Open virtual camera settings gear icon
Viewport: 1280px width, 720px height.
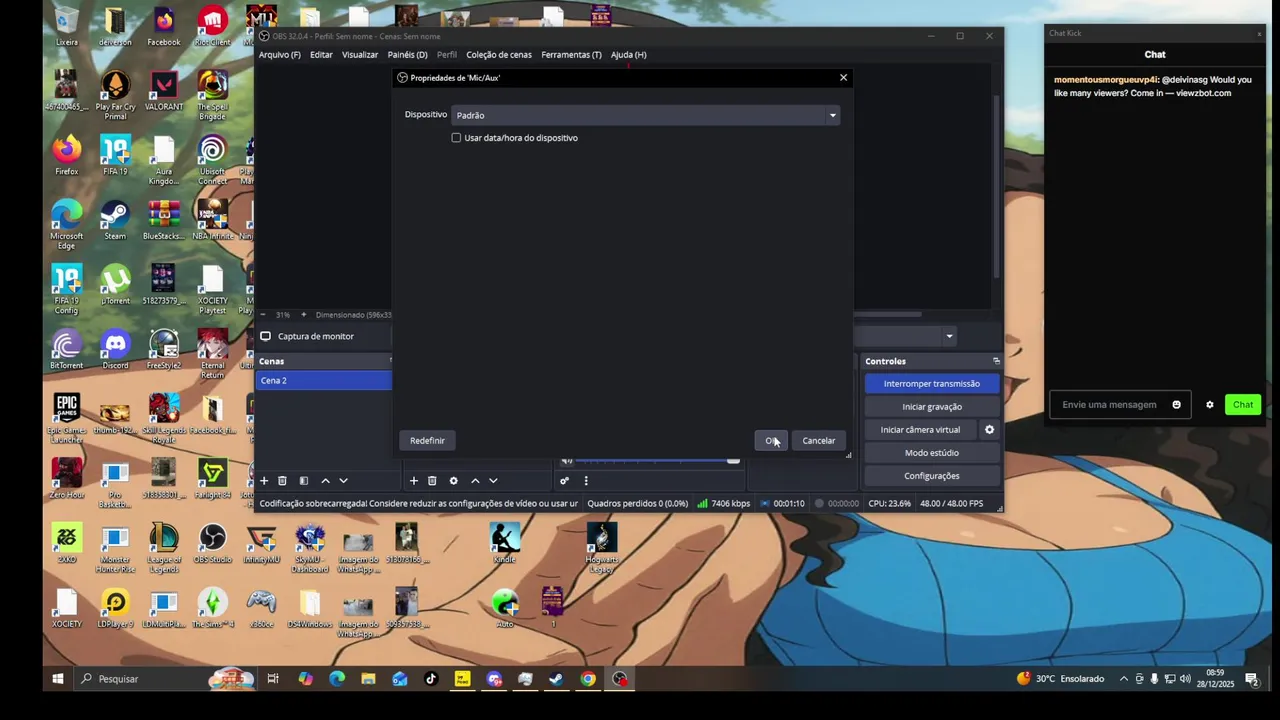click(989, 430)
